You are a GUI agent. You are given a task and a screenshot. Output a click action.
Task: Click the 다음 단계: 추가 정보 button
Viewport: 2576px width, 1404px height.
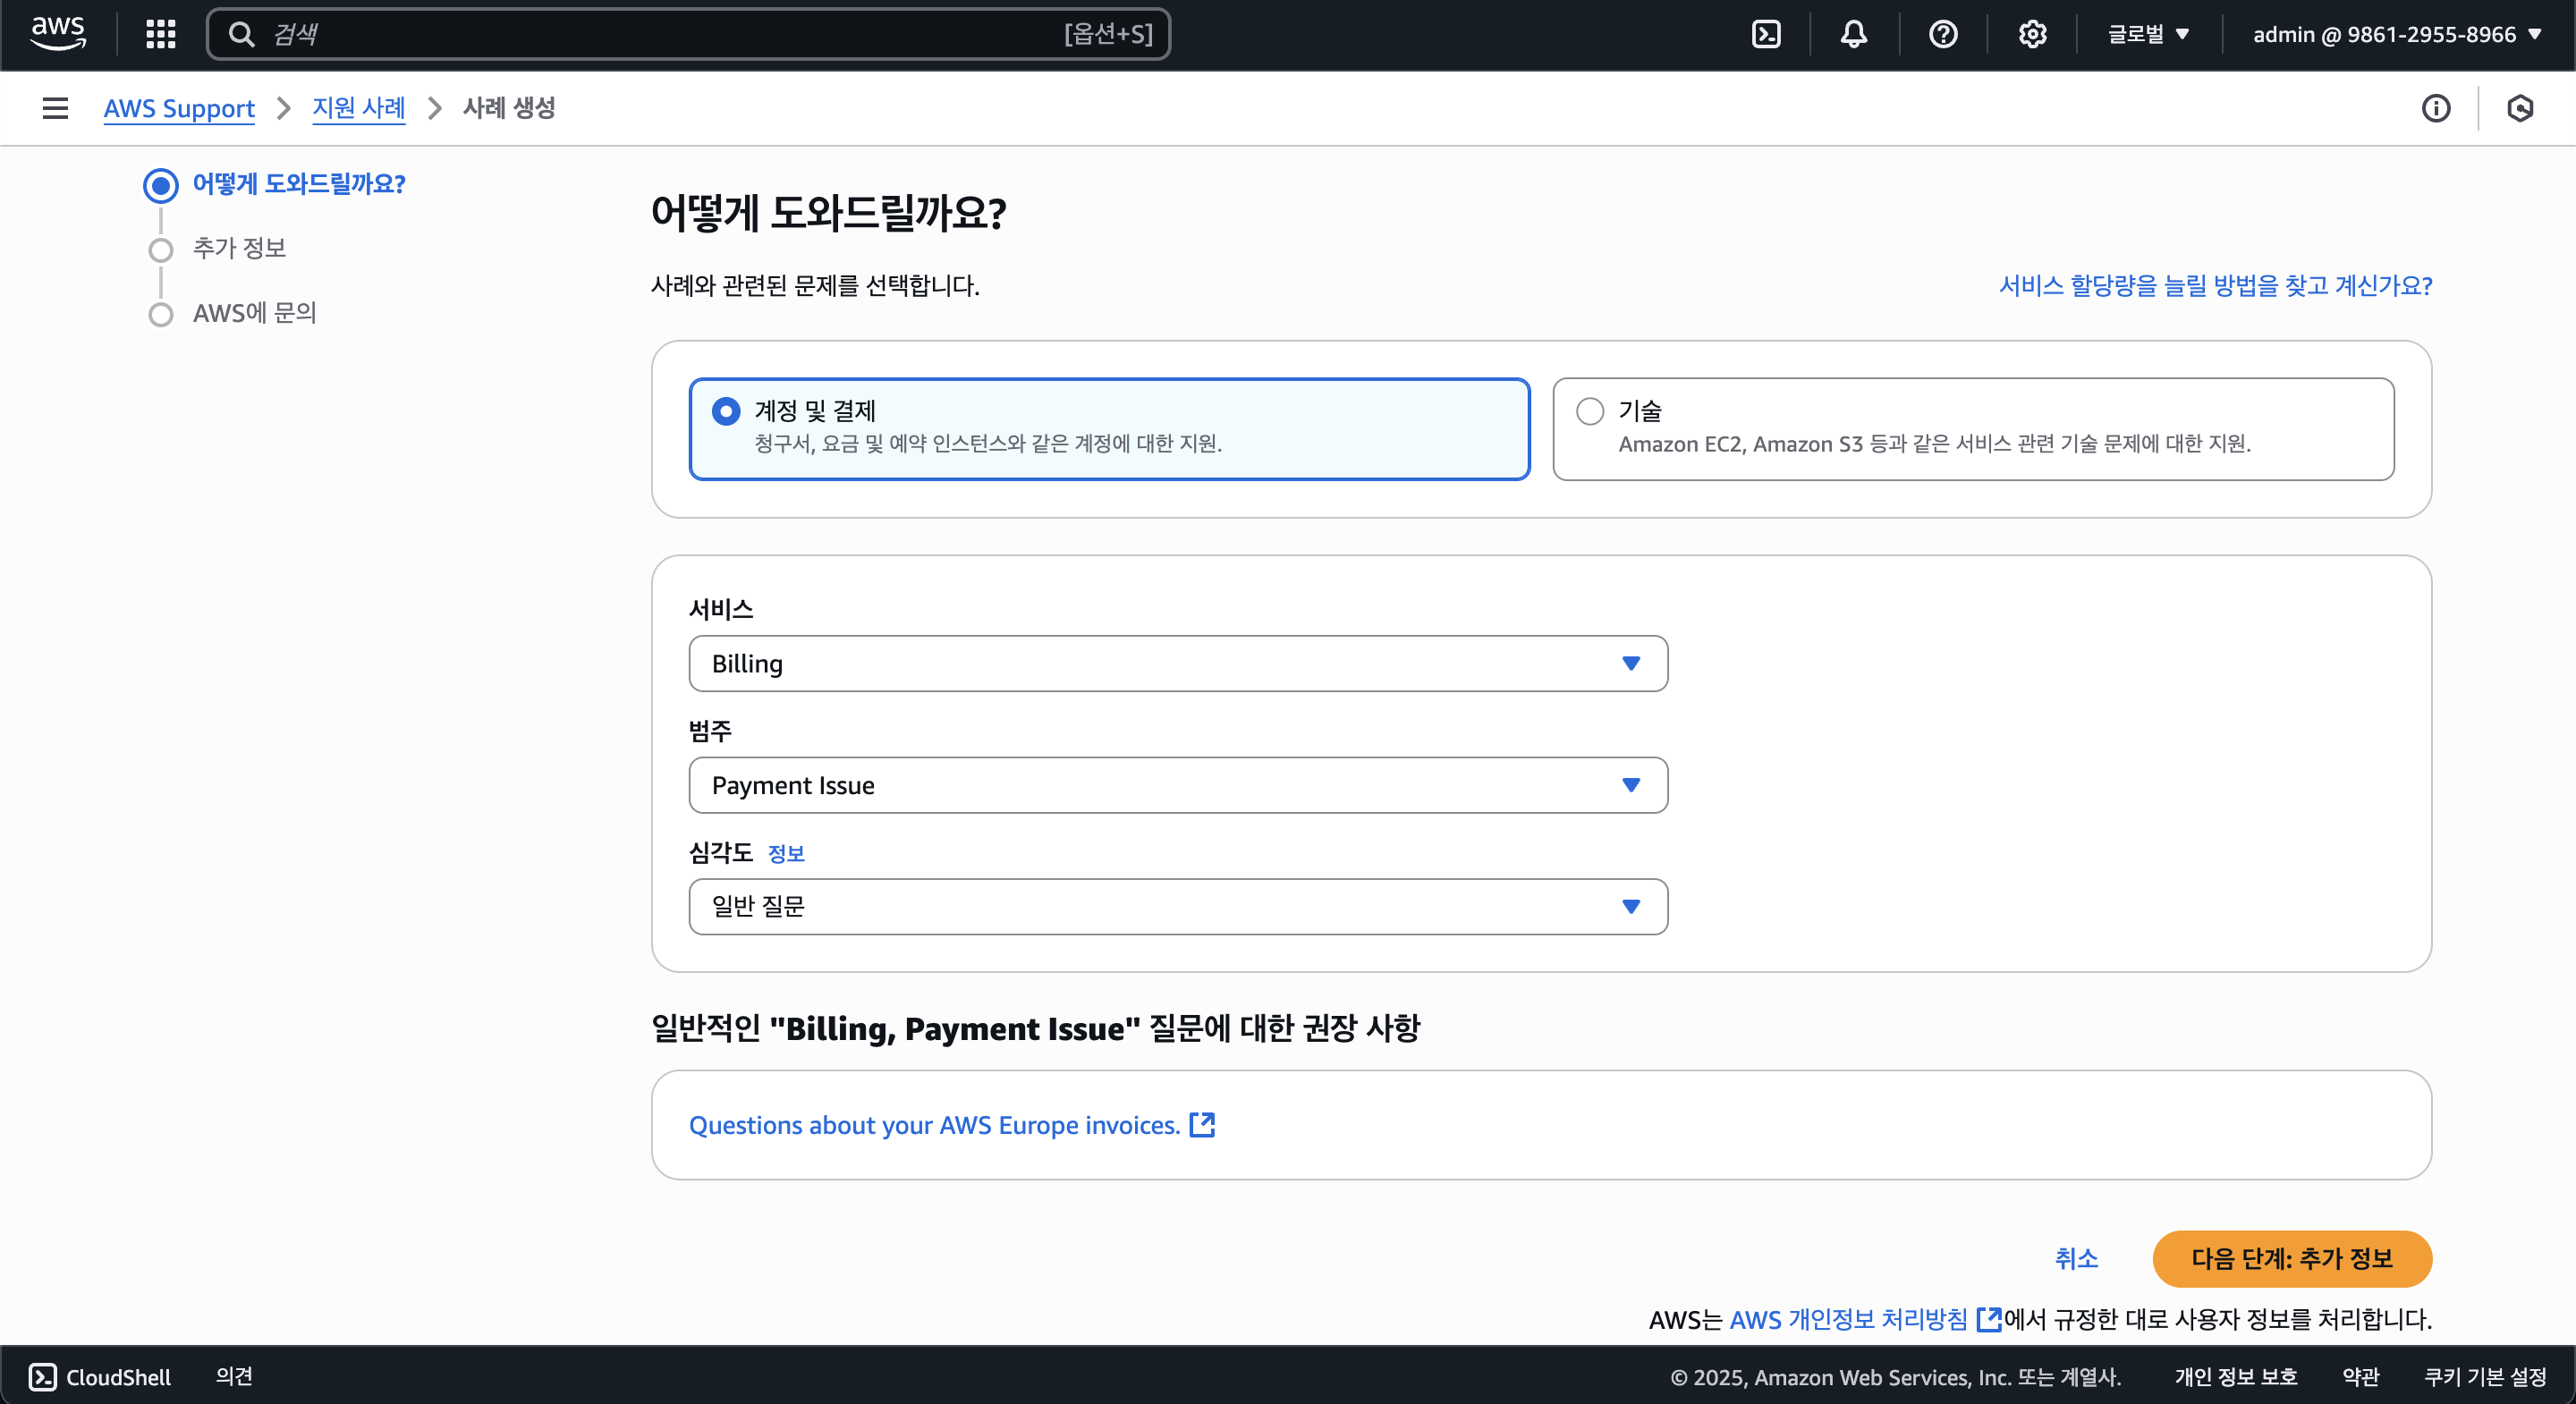click(2291, 1258)
